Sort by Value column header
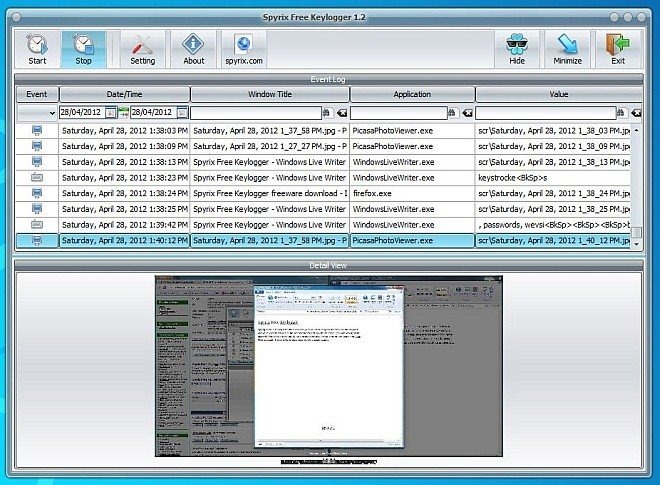The image size is (660, 485). 559,94
